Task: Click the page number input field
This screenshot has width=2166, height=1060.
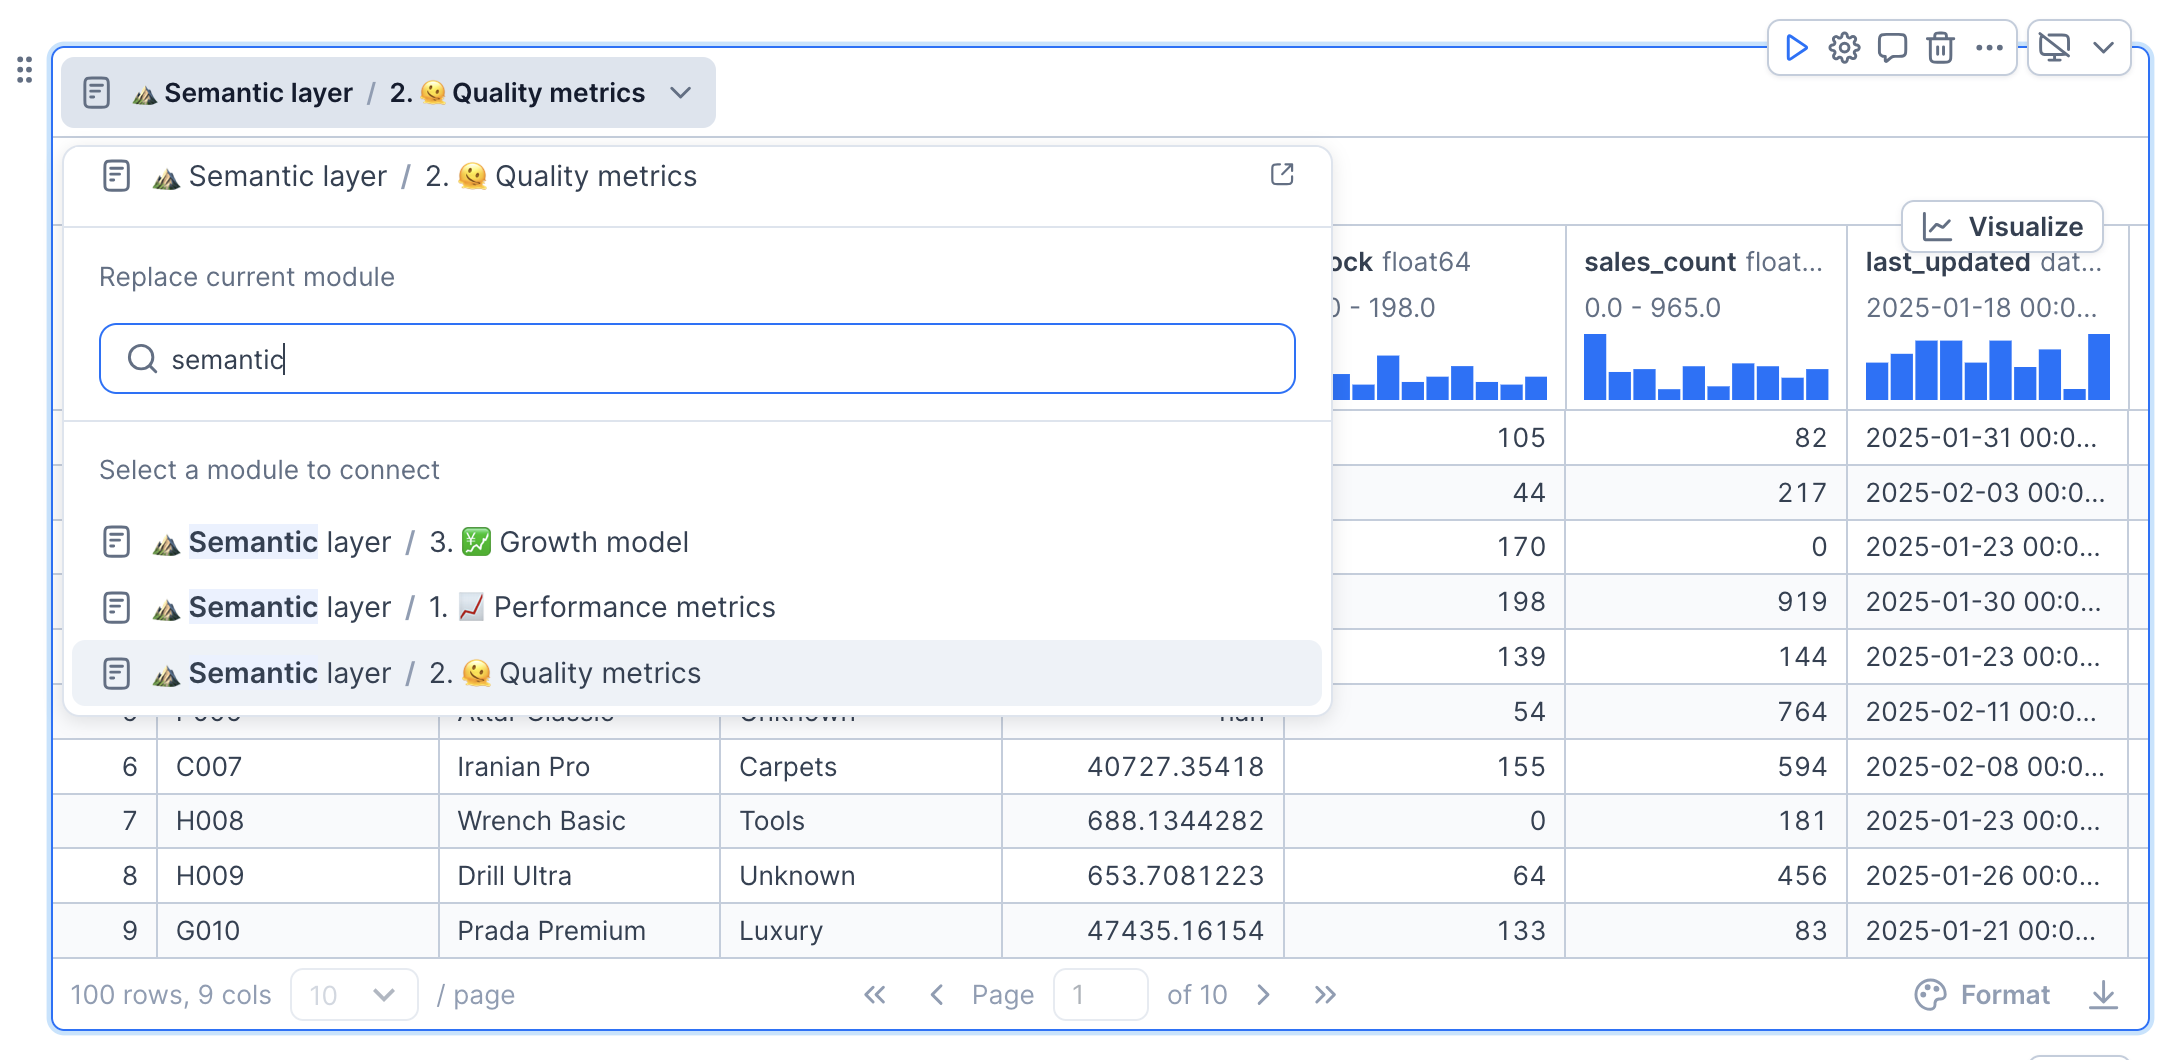Action: (x=1100, y=995)
